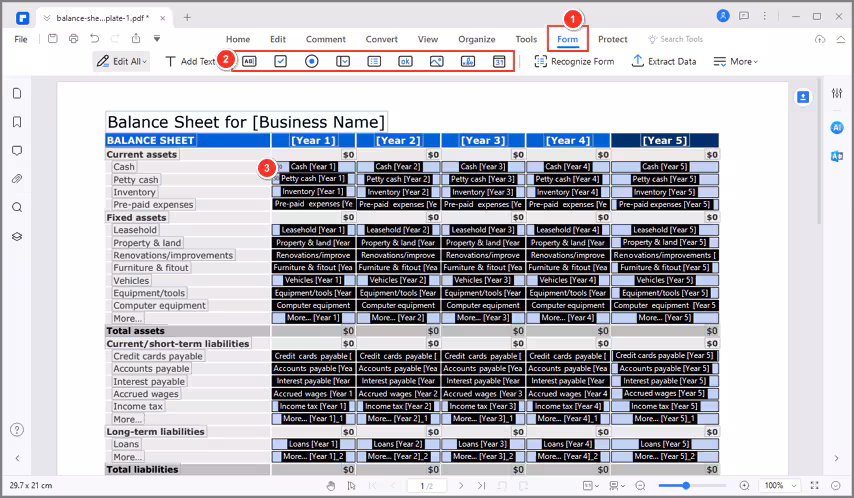The height and width of the screenshot is (498, 854).
Task: Switch to the Organize tab
Action: pos(477,39)
